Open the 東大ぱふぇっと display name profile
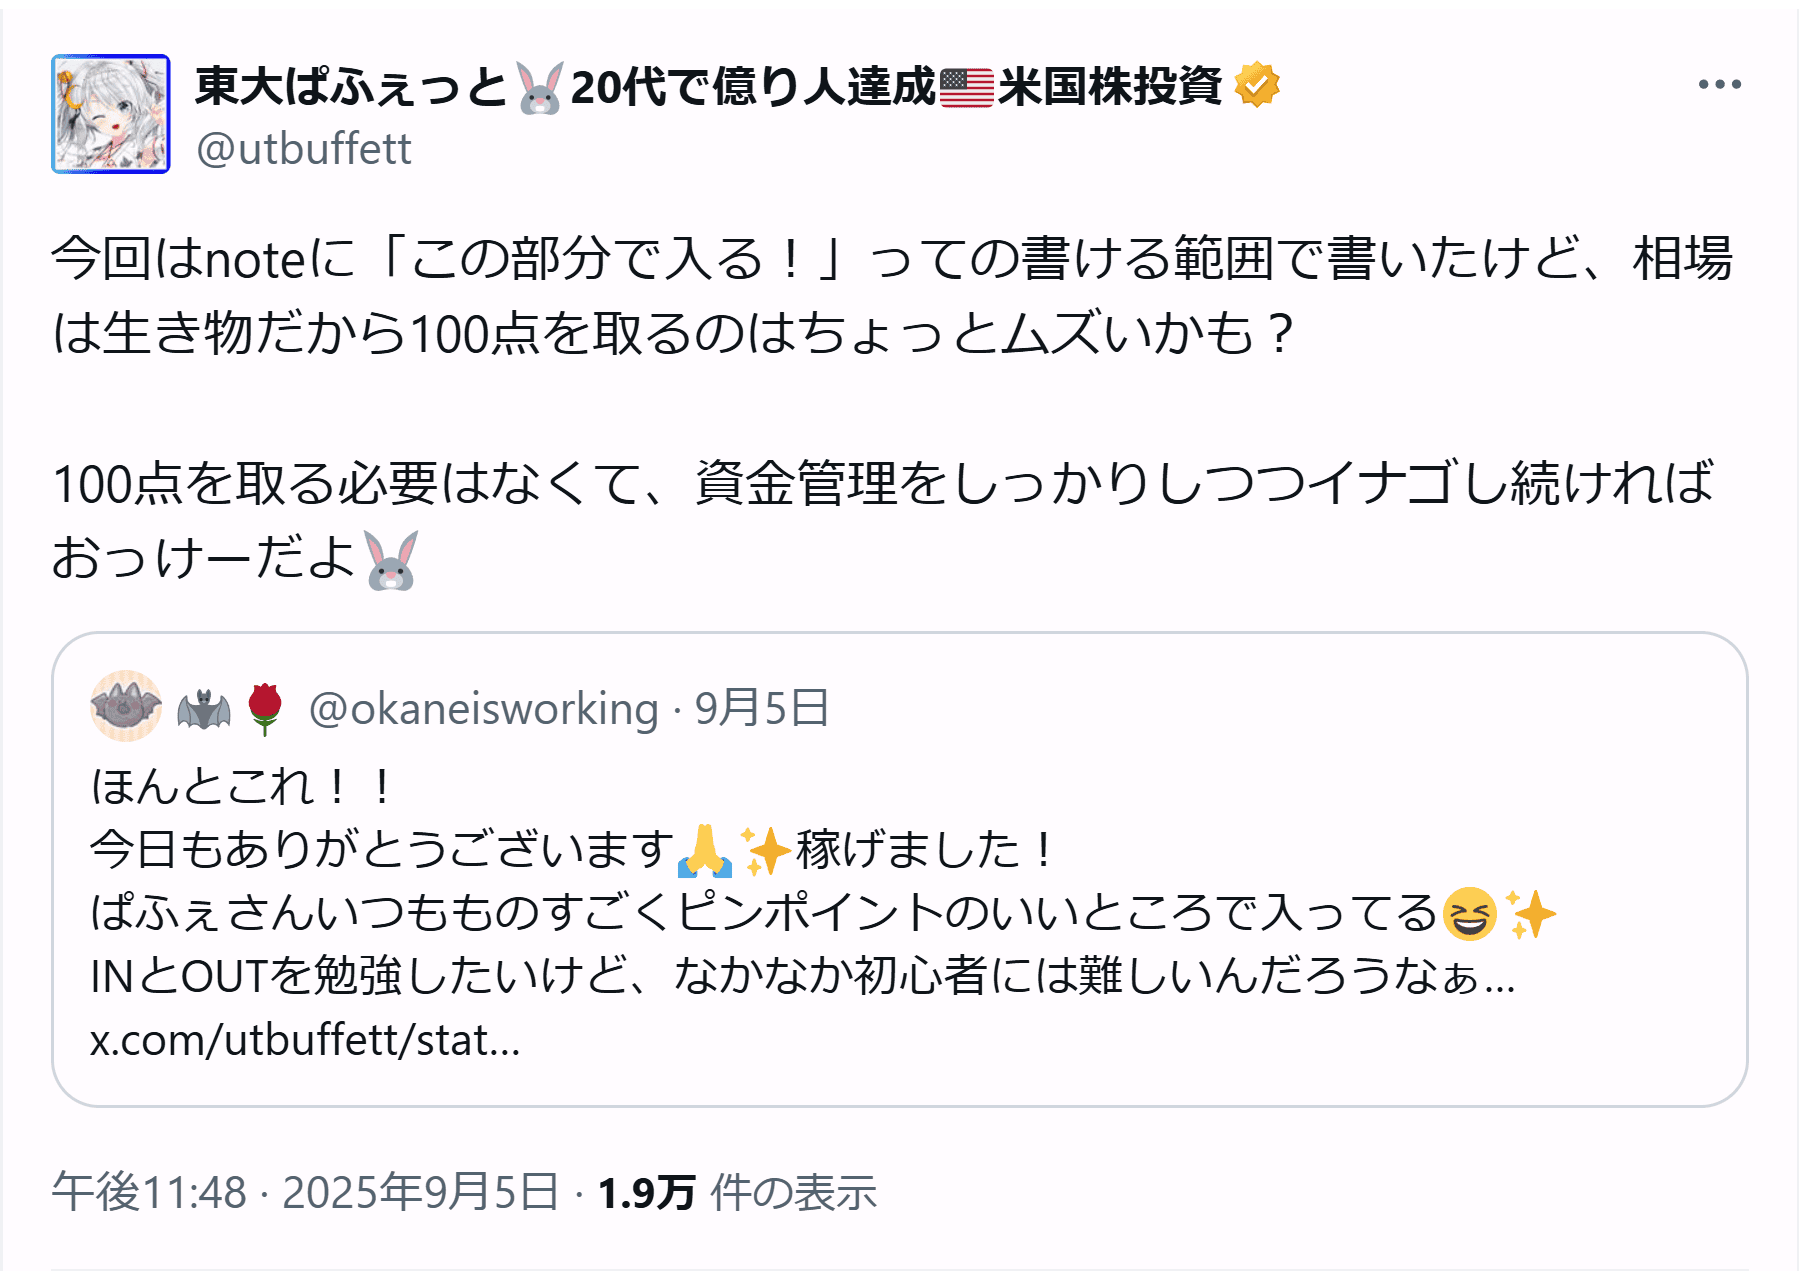The height and width of the screenshot is (1271, 1799). click(350, 86)
